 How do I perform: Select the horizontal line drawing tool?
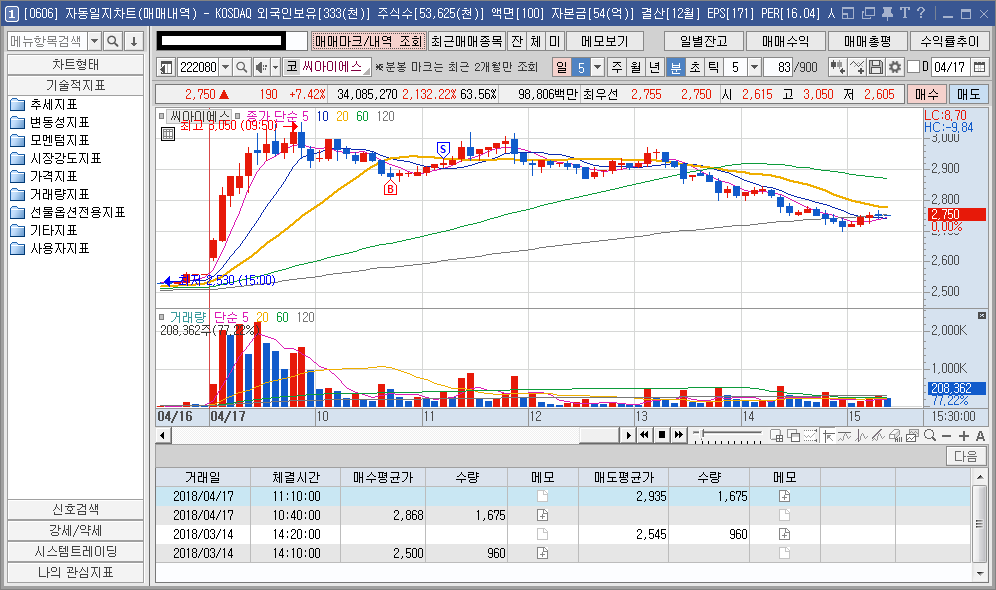coord(844,436)
